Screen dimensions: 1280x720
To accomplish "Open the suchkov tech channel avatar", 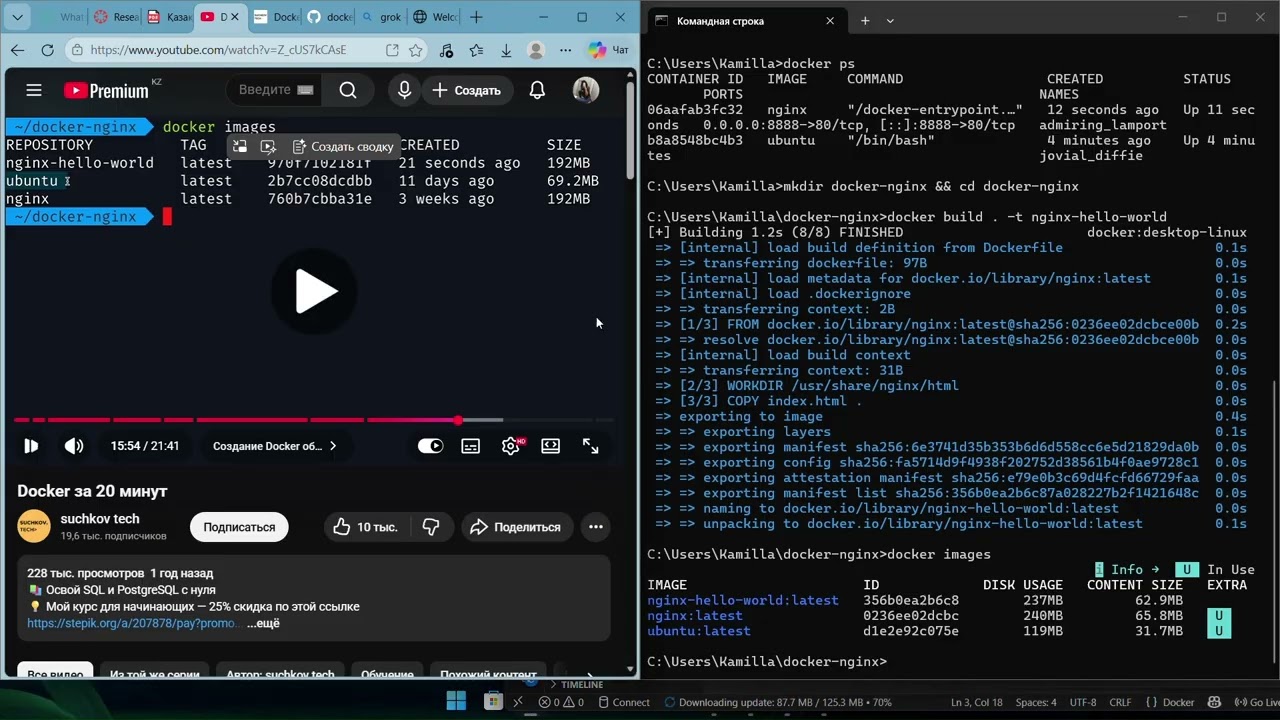I will 34,526.
